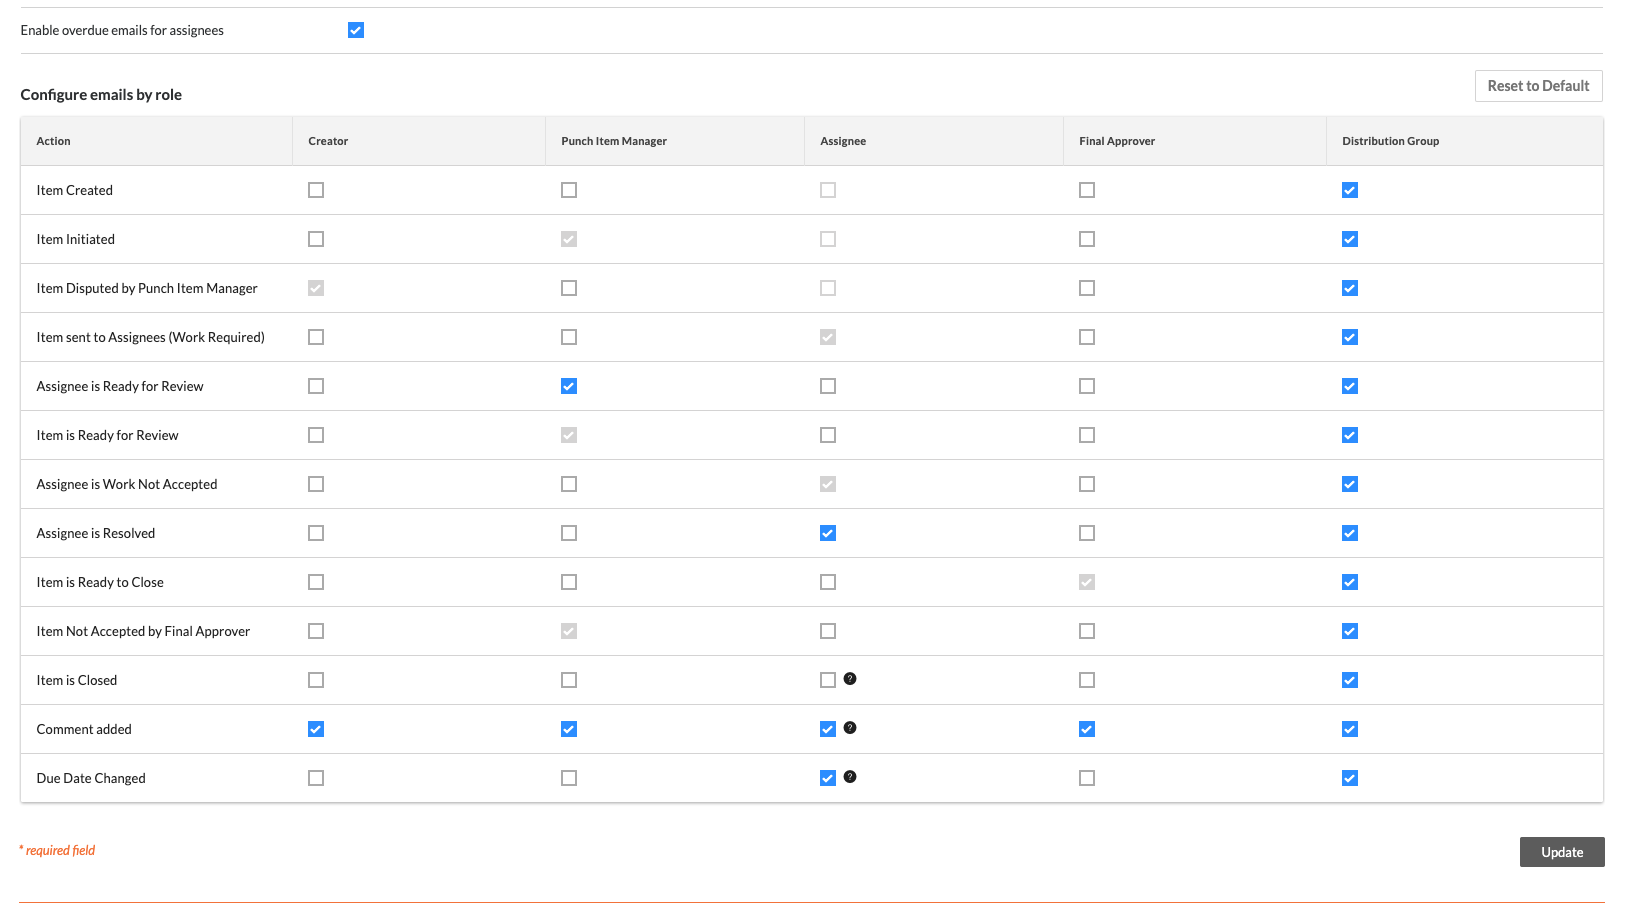Uncheck Enable overdue emails for assignees
The image size is (1627, 915).
356,30
